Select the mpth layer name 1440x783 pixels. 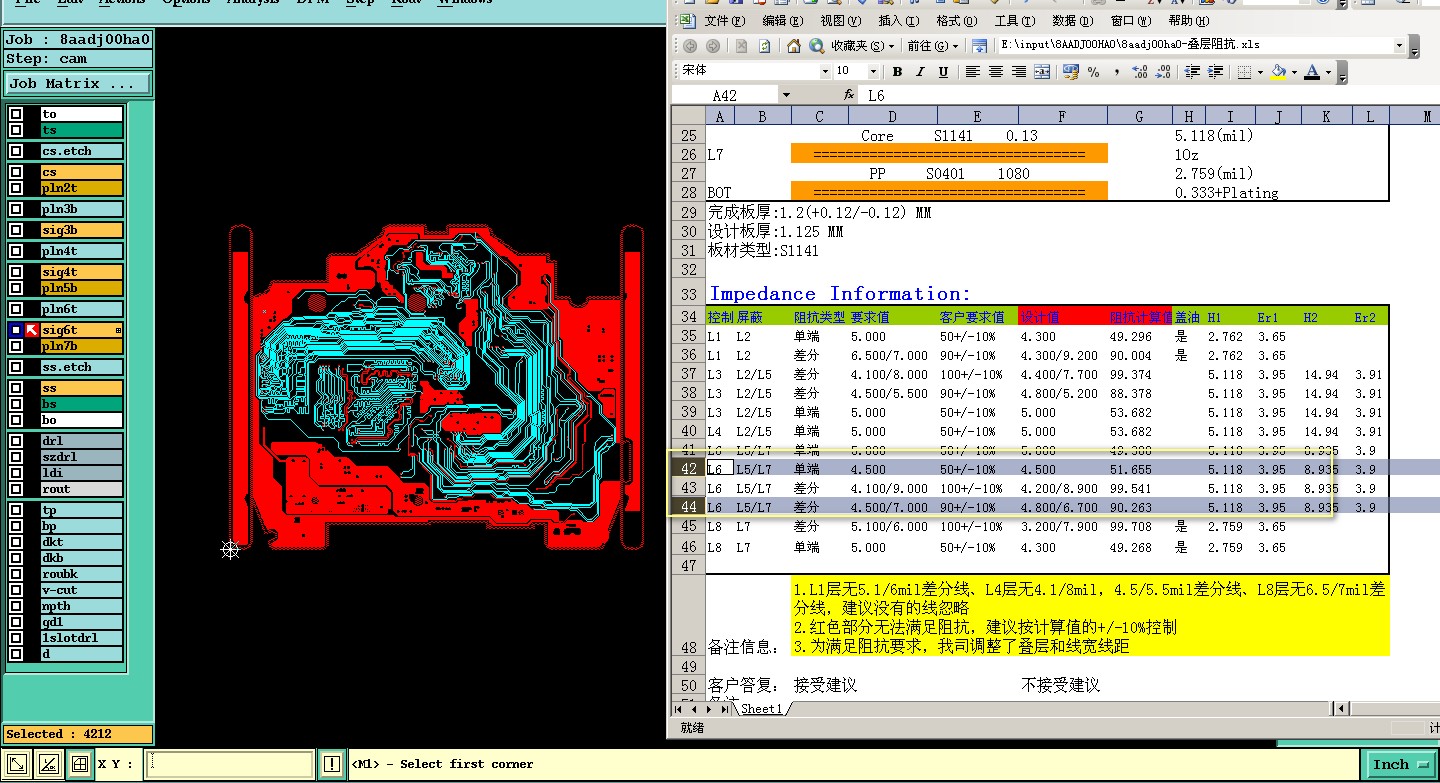tap(81, 606)
